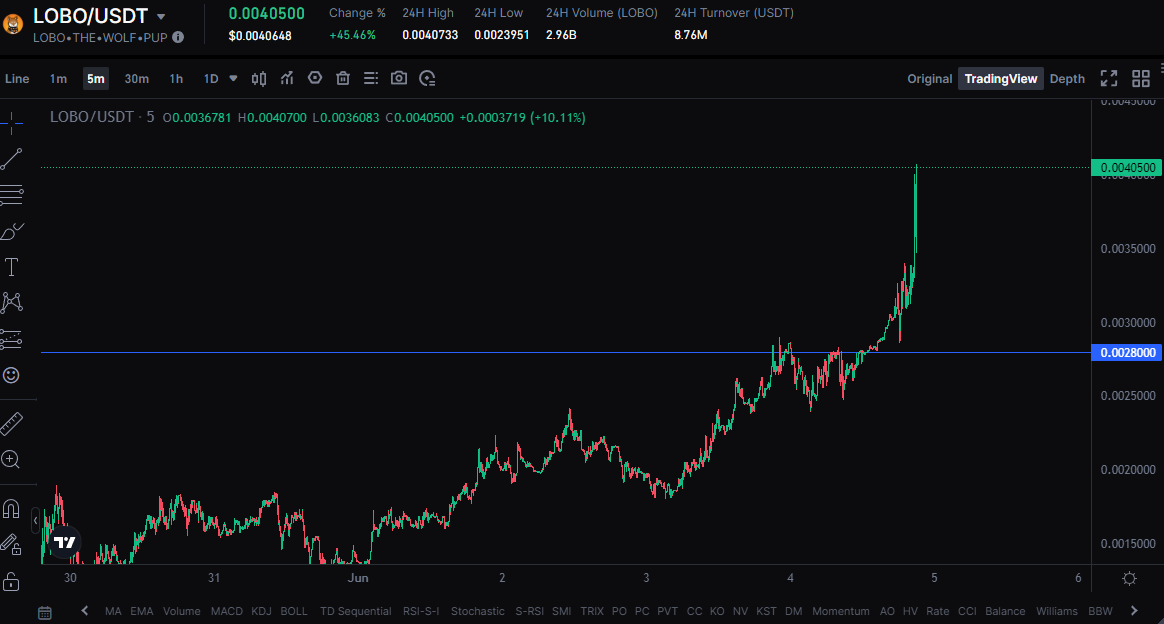Expand the 1D timeframe dropdown arrow

pyautogui.click(x=233, y=78)
